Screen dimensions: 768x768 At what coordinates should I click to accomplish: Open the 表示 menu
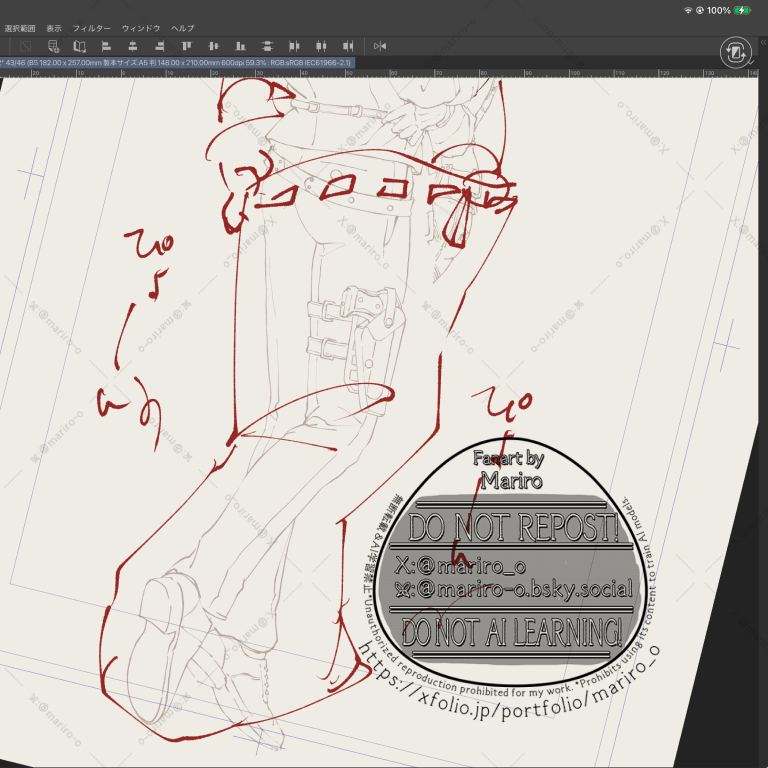54,28
